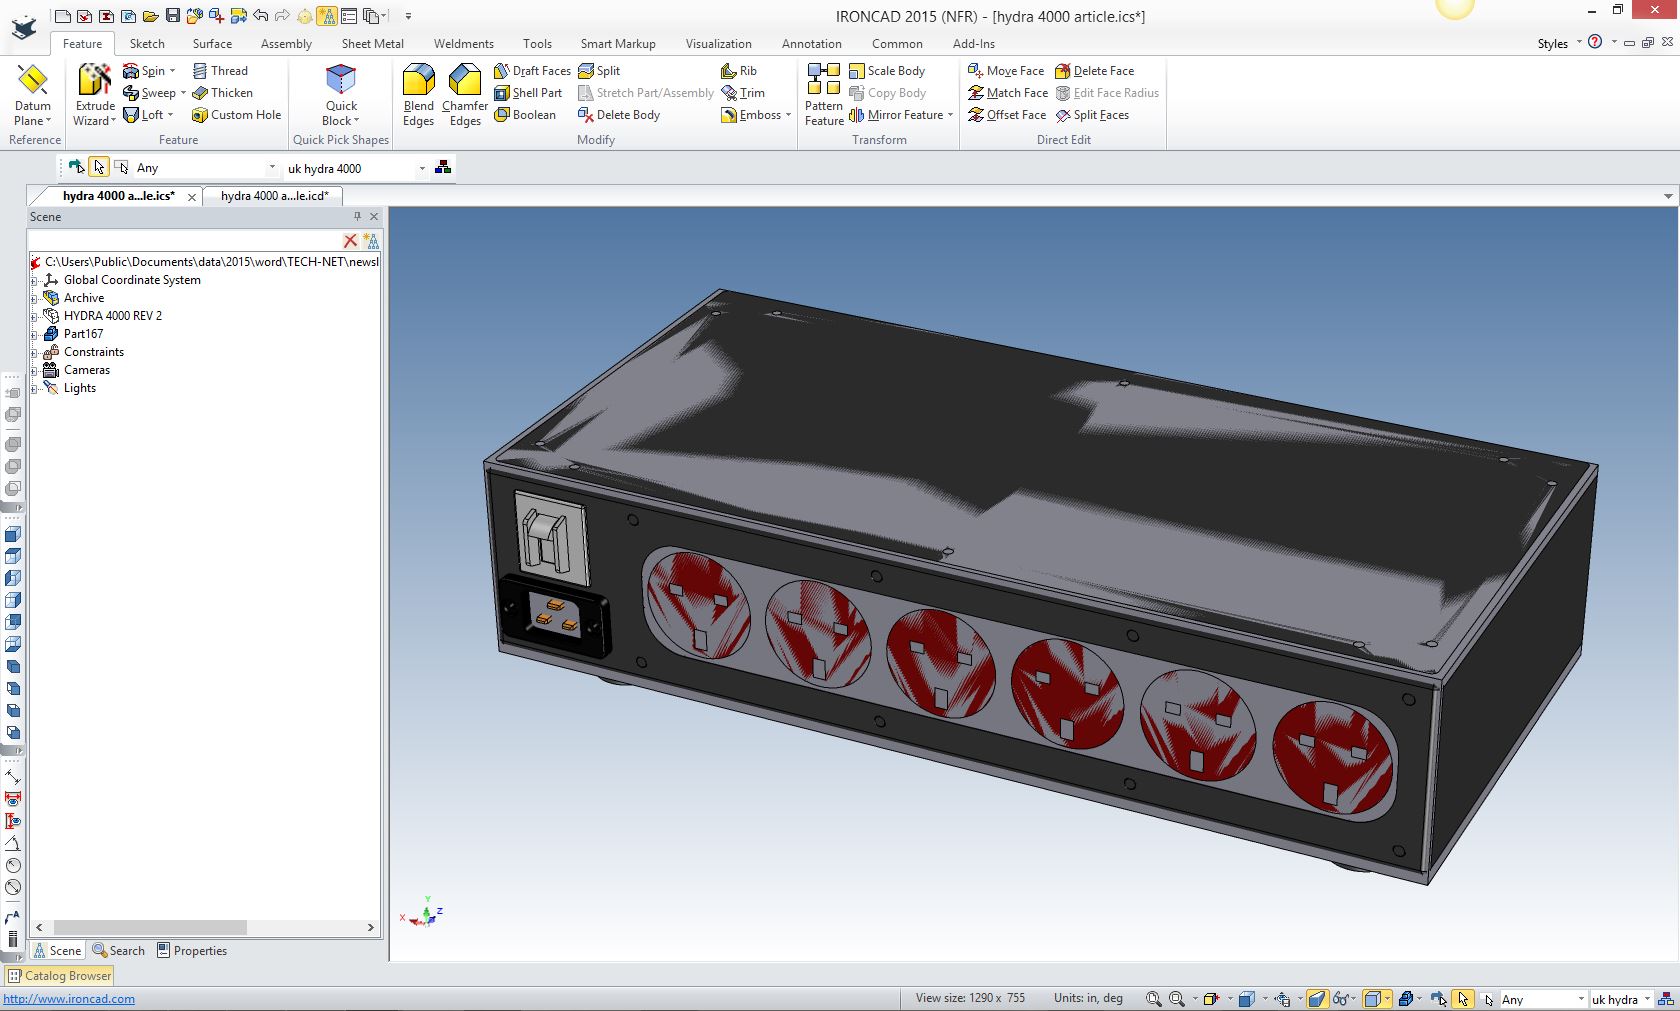Toggle the Scene panel pin
Image resolution: width=1680 pixels, height=1011 pixels.
357,216
